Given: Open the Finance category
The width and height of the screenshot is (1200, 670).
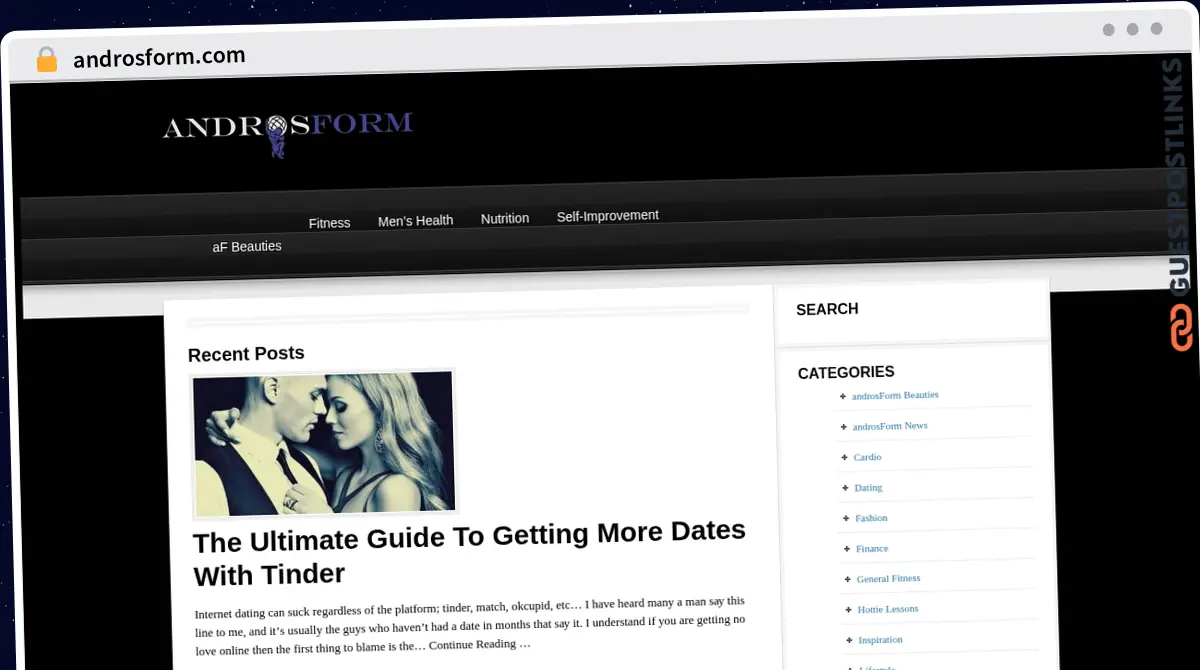Looking at the screenshot, I should point(872,548).
